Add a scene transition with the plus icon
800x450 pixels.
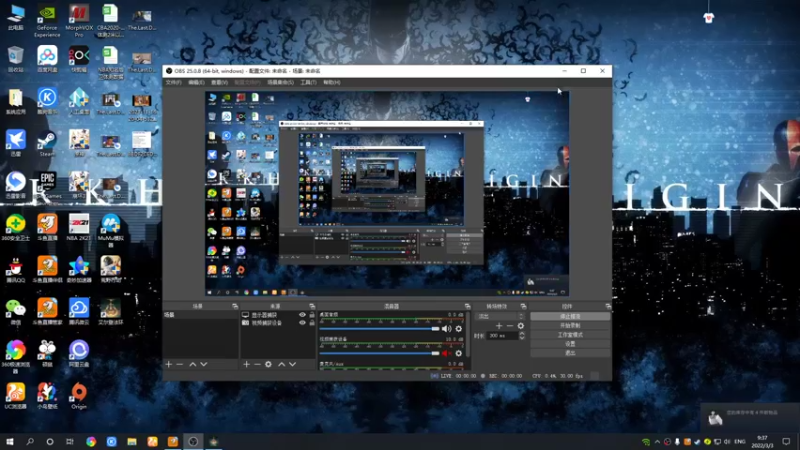499,326
